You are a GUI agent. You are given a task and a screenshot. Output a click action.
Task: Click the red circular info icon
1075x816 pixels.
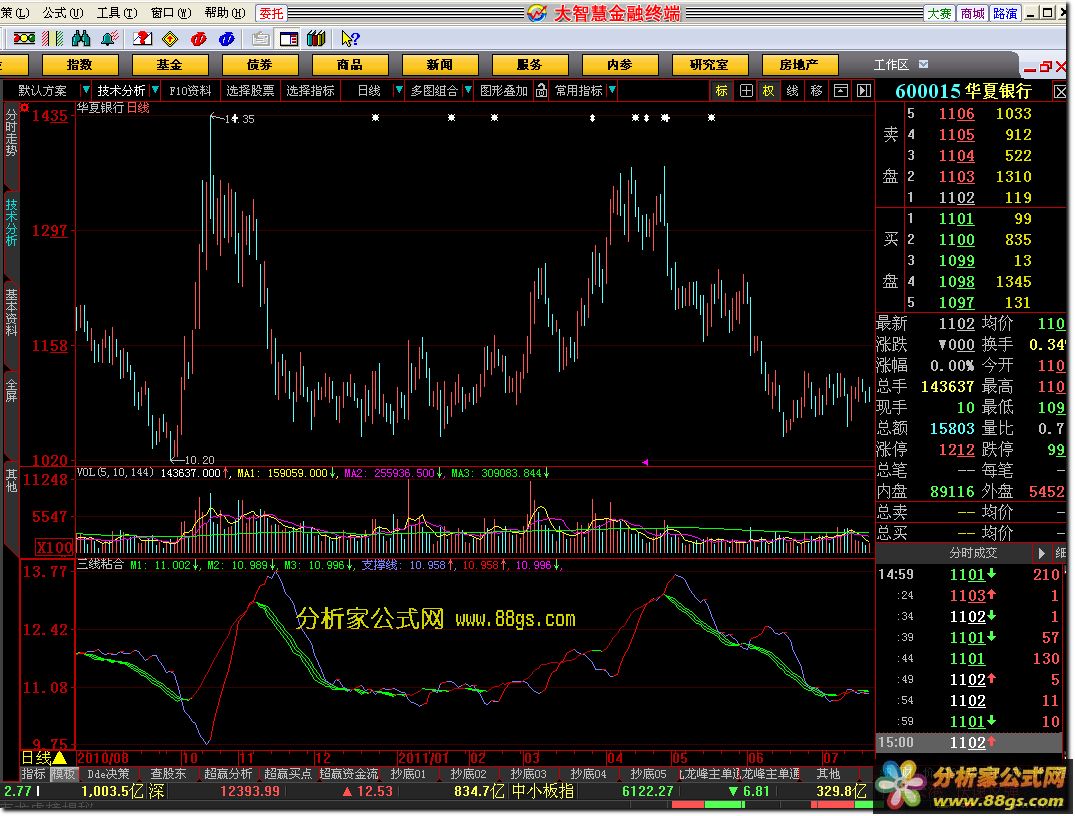199,38
